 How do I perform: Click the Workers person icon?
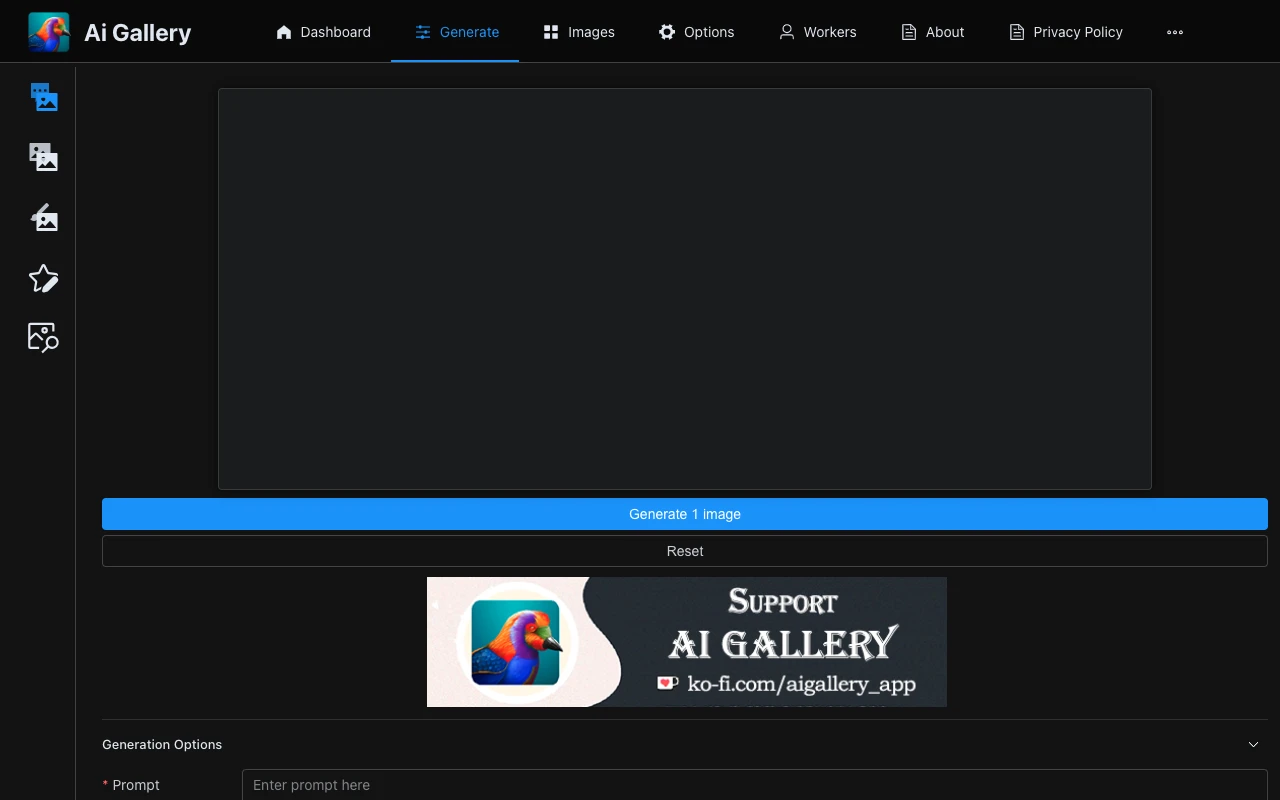click(786, 31)
